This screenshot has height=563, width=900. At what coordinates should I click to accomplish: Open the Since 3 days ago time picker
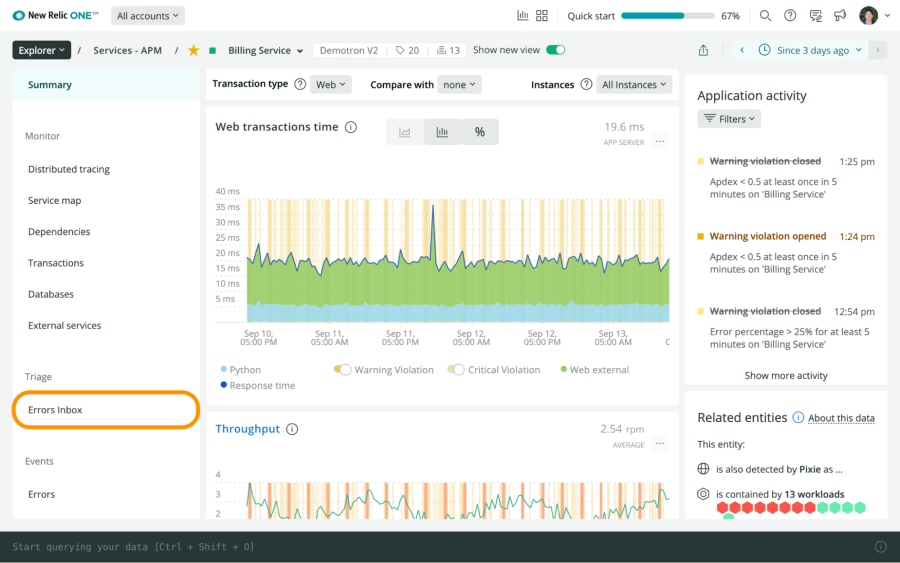[x=810, y=50]
